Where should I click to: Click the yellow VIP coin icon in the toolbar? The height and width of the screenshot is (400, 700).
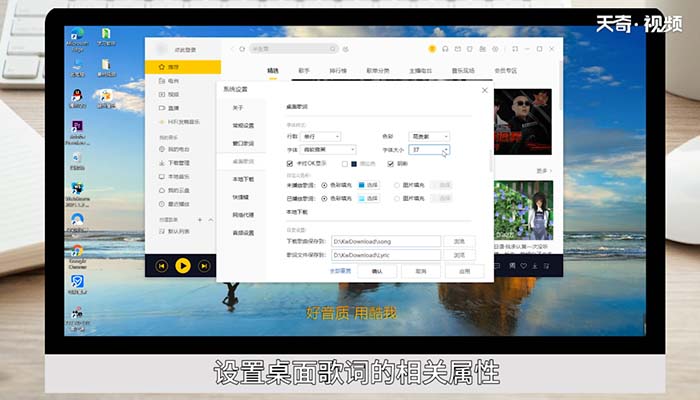coord(432,49)
